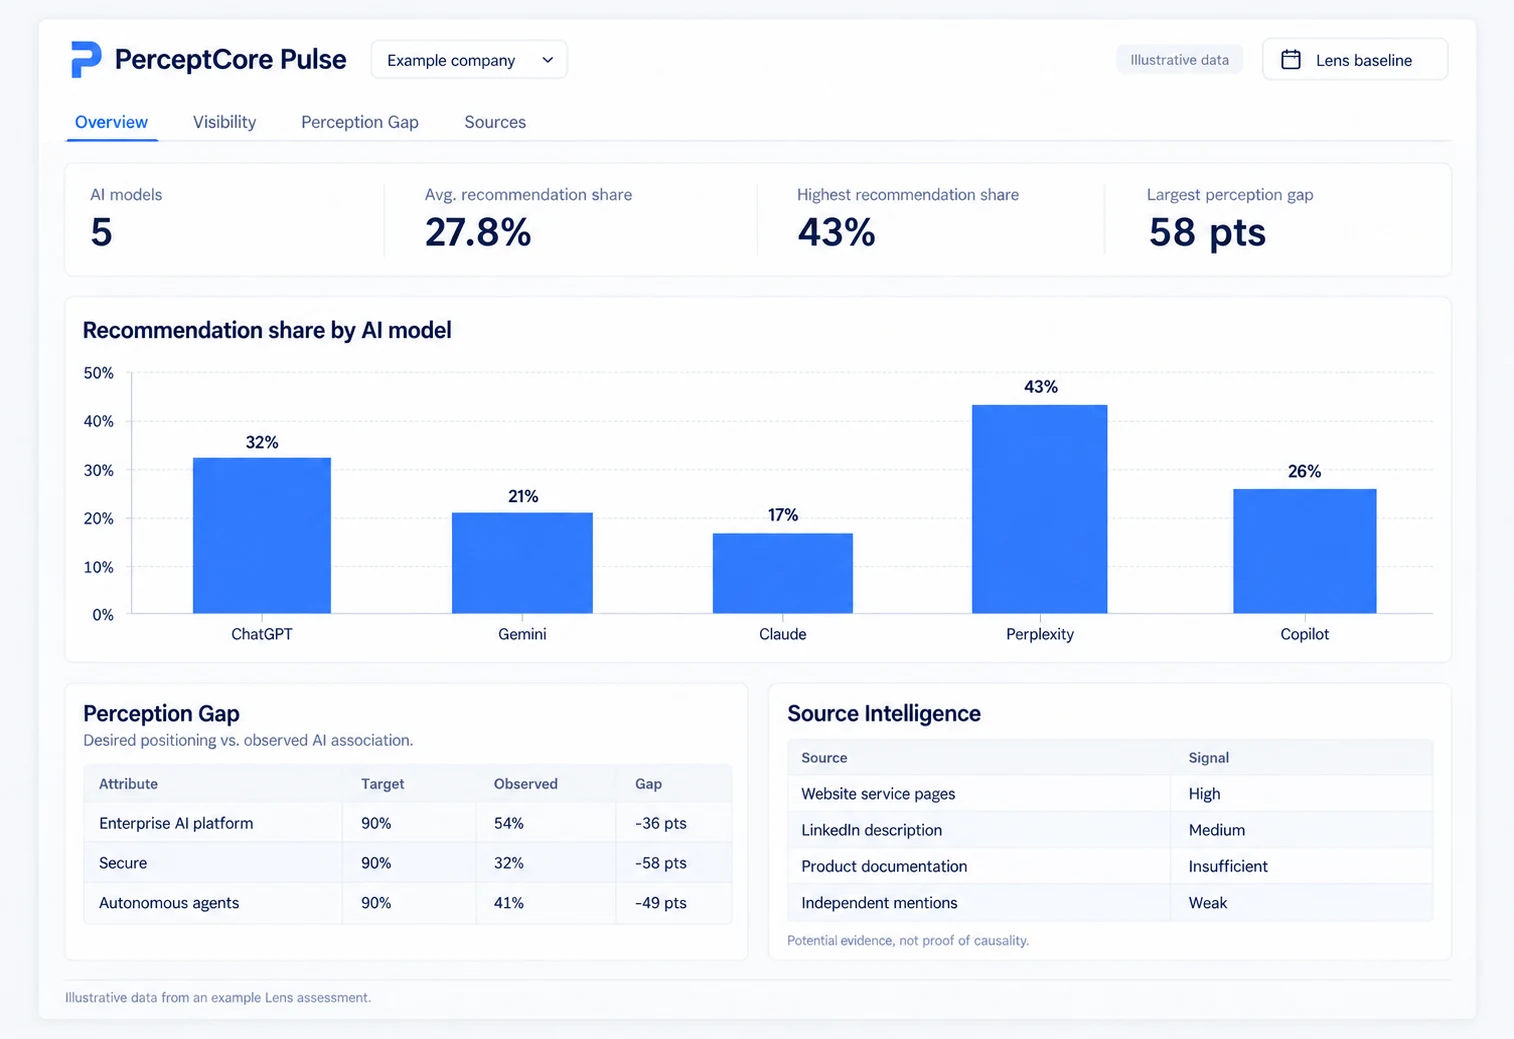Click the Copilot axis label

pyautogui.click(x=1305, y=634)
